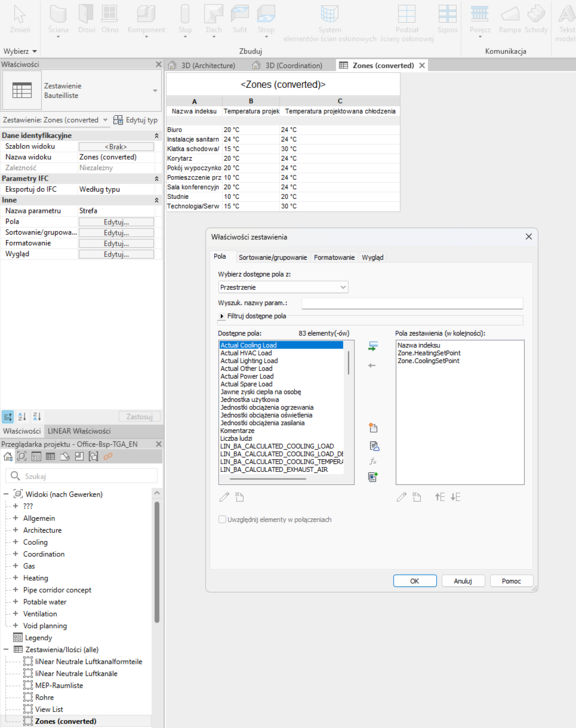
Task: Select the Komponent tool in ribbon
Action: [146, 20]
